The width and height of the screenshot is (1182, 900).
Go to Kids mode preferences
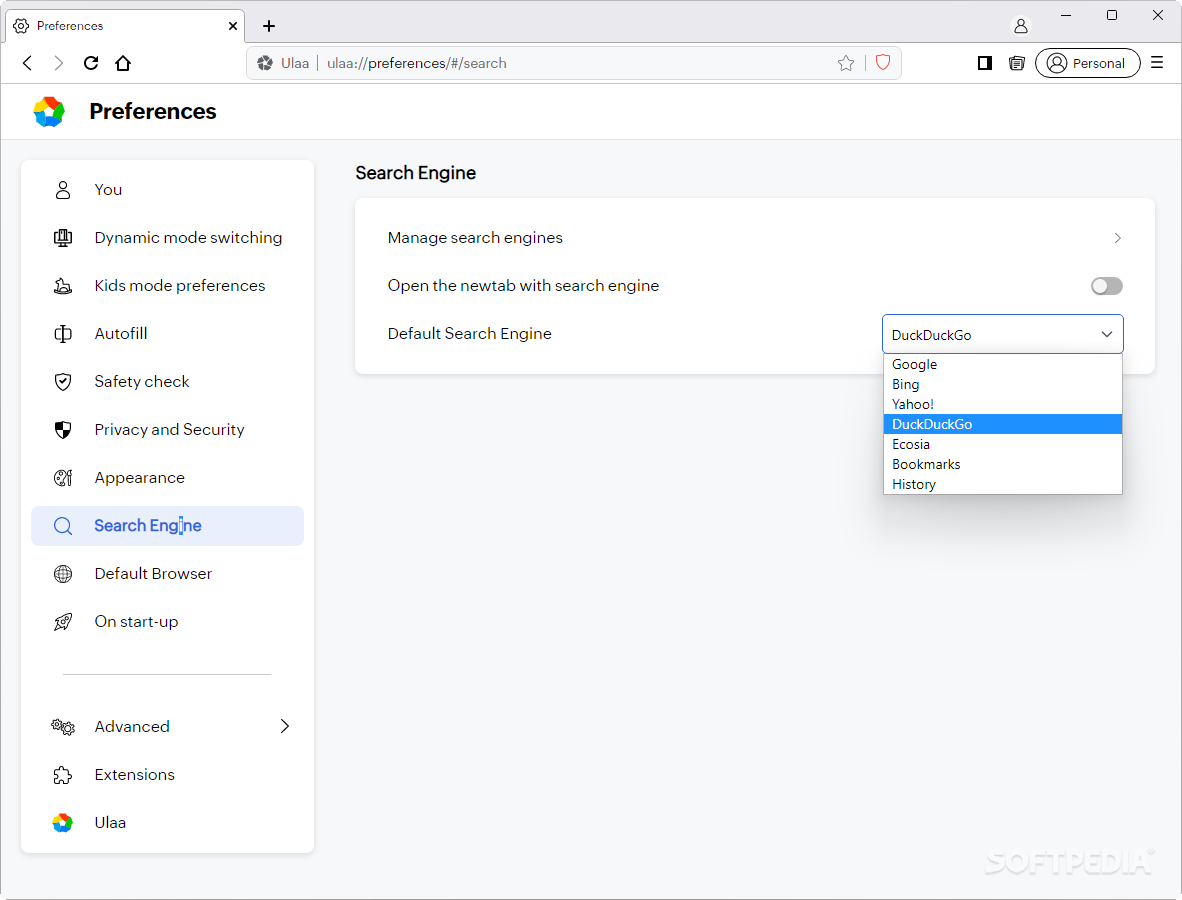167,286
